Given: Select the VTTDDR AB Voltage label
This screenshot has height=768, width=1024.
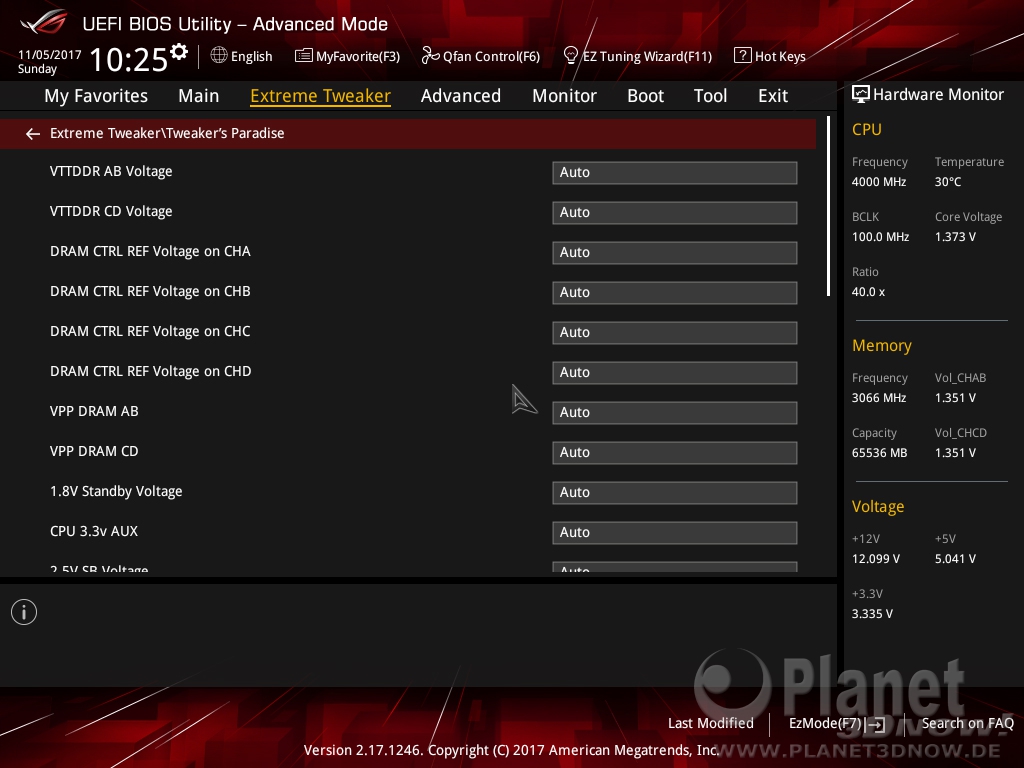Looking at the screenshot, I should tap(111, 171).
